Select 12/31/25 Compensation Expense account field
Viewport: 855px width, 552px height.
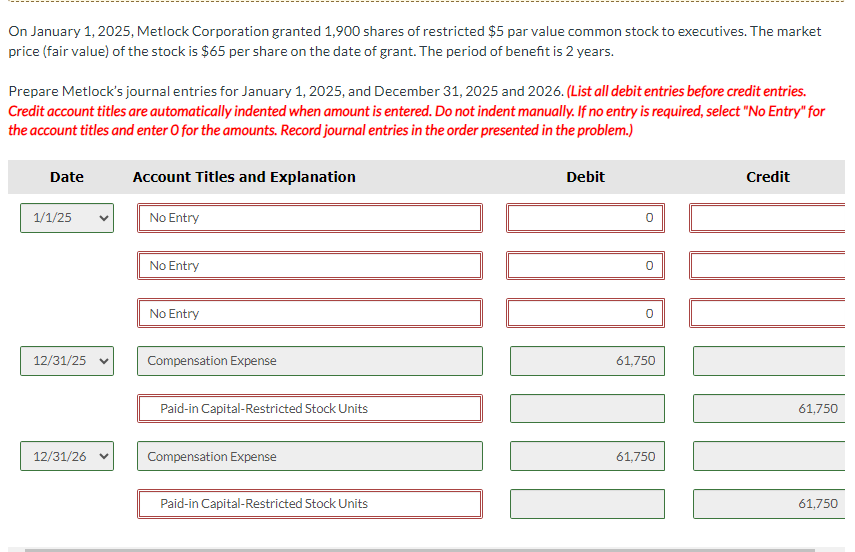point(310,361)
